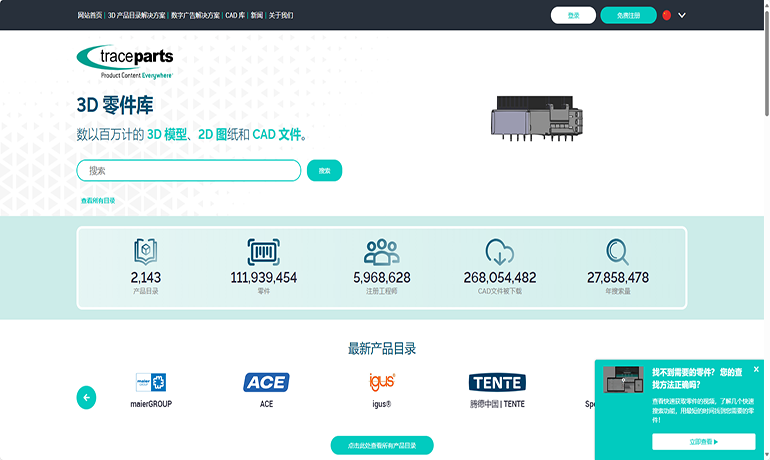770x460 pixels.
Task: Click the magnifier yearly searches icon
Action: click(617, 252)
